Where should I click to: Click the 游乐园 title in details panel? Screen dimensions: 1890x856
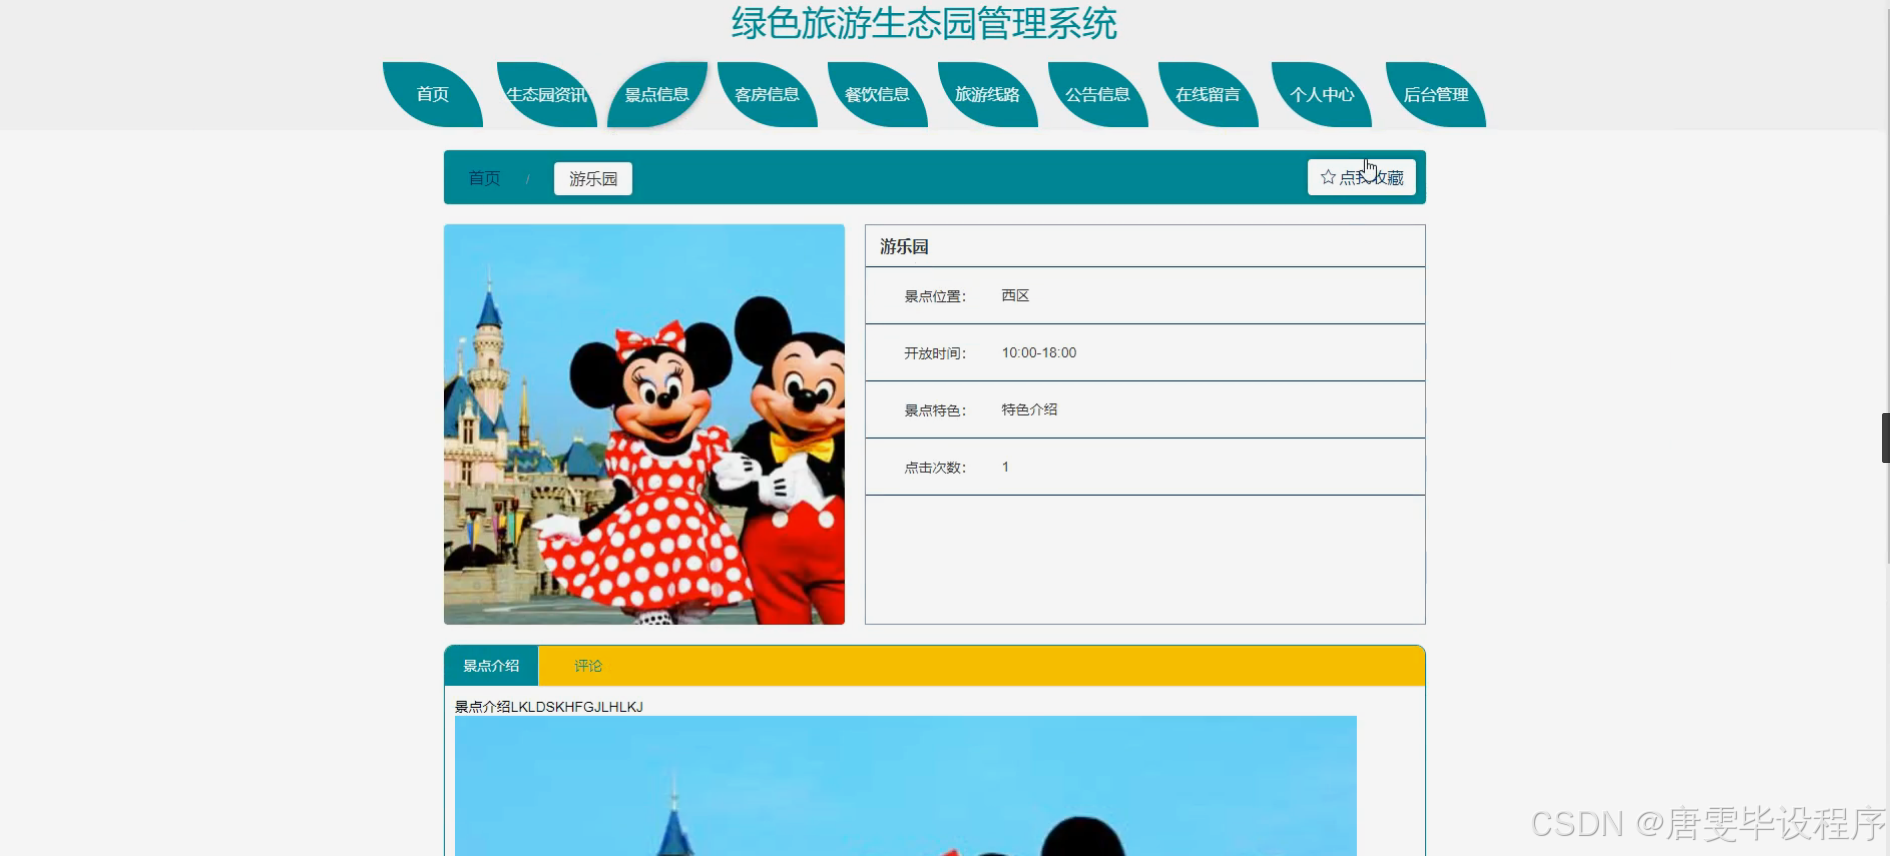click(904, 246)
